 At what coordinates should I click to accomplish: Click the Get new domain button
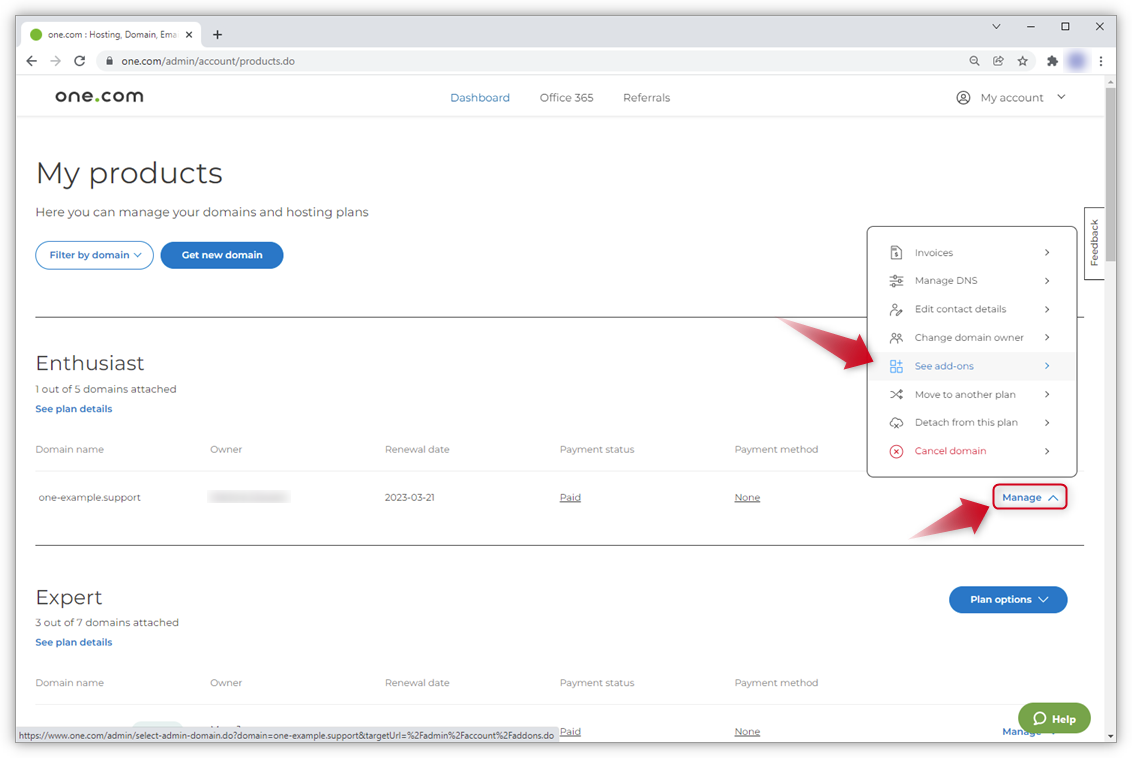tap(222, 255)
